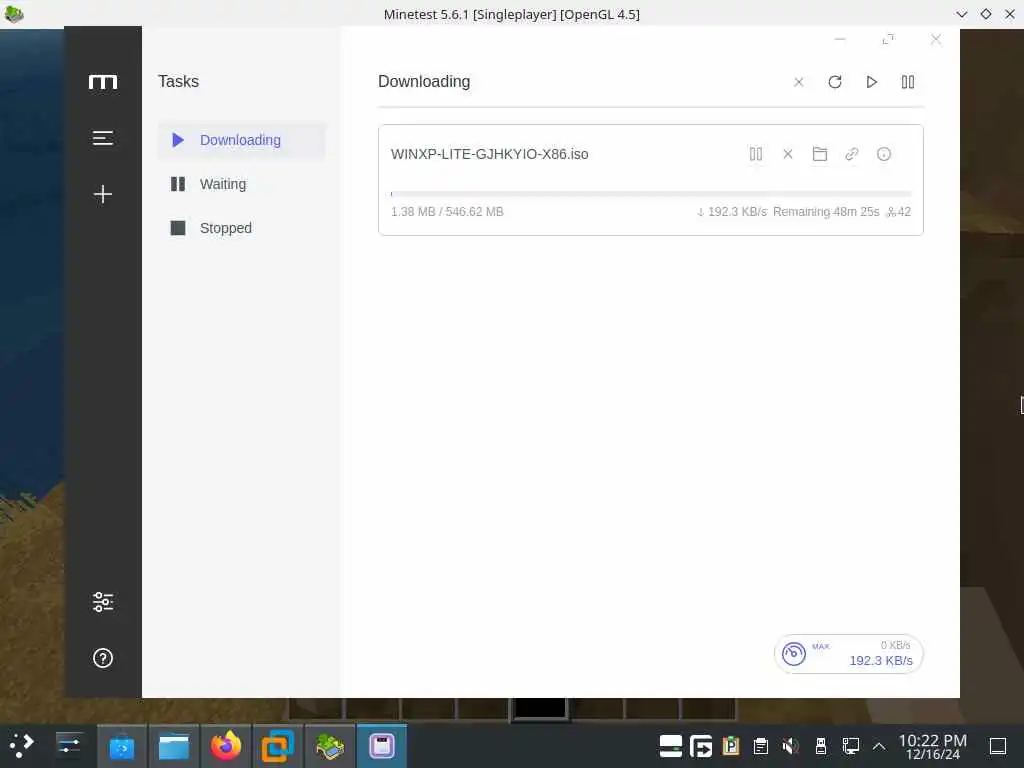Open the help question mark icon

point(103,658)
